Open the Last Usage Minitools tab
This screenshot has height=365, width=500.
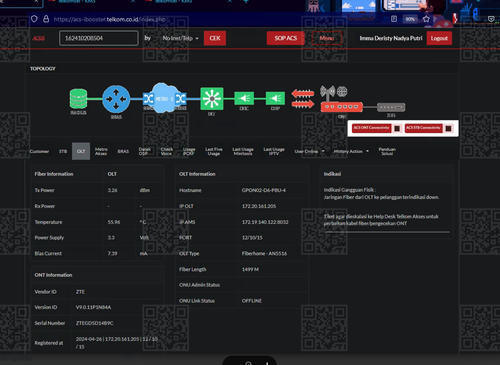click(243, 151)
